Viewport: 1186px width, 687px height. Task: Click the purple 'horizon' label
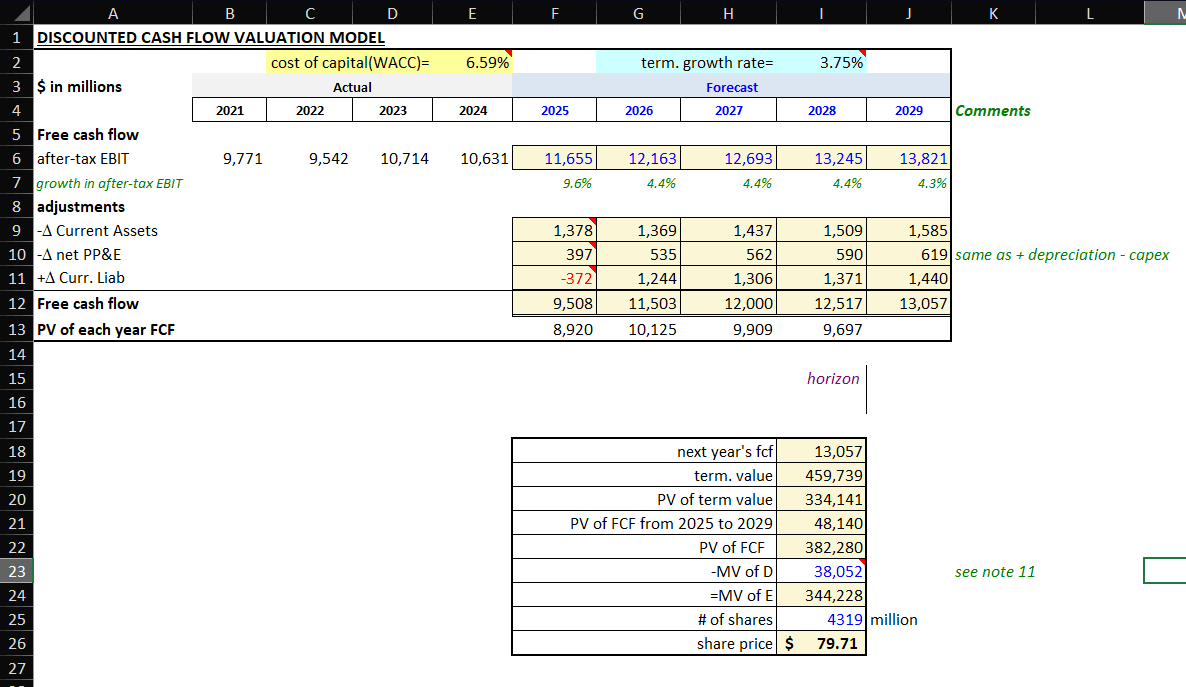coord(833,378)
